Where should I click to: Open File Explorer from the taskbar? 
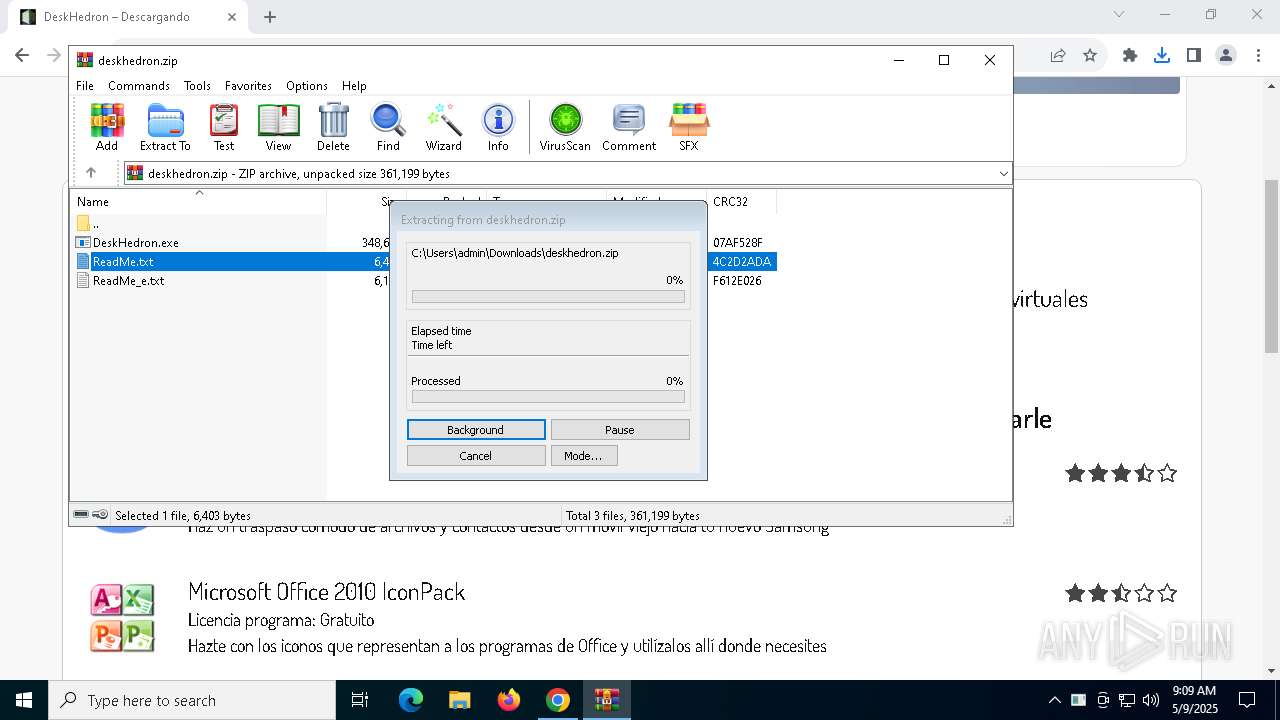point(460,700)
